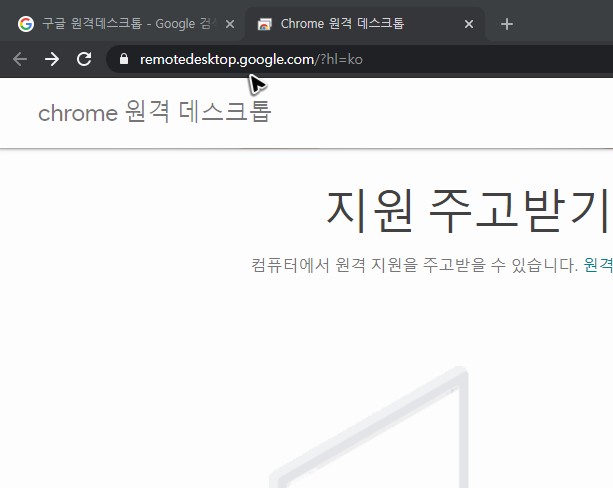View site security lock information
This screenshot has height=488, width=613.
124,59
